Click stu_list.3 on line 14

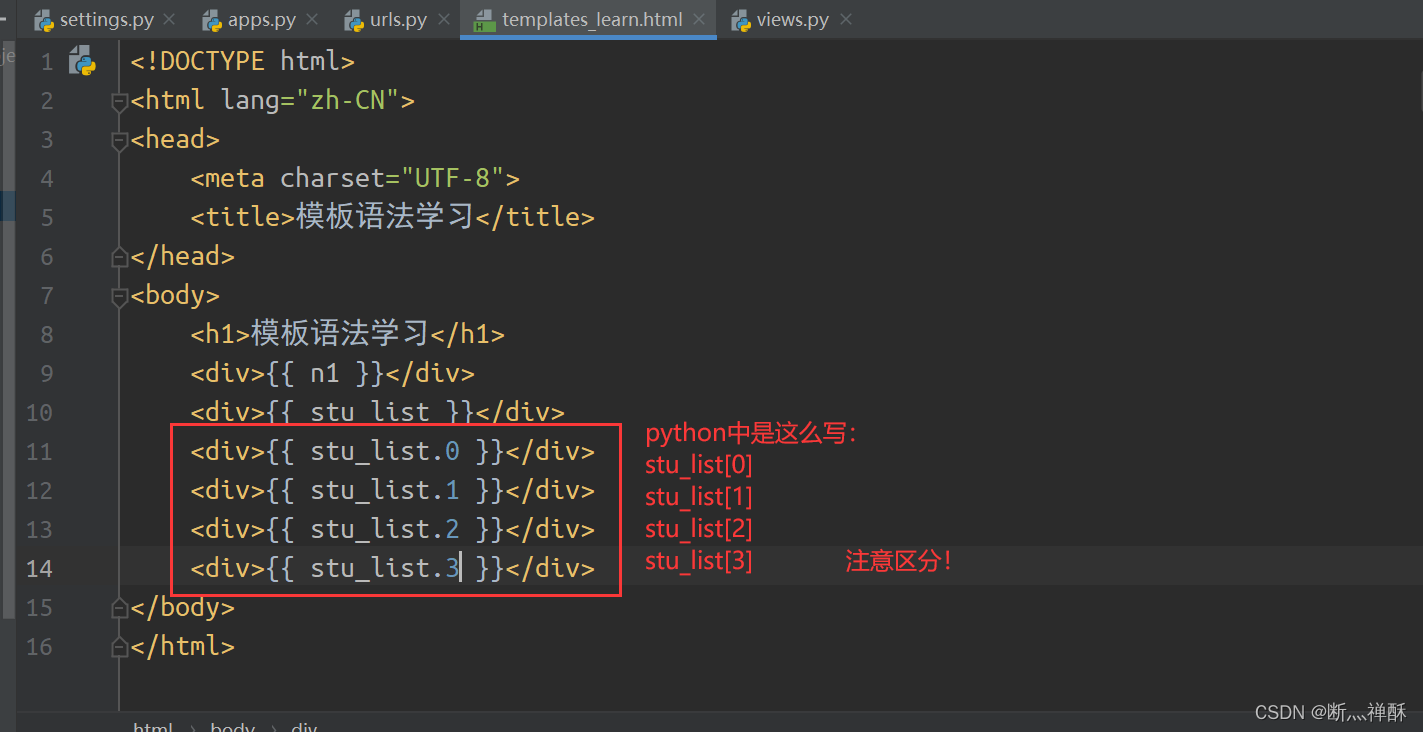click(x=385, y=569)
